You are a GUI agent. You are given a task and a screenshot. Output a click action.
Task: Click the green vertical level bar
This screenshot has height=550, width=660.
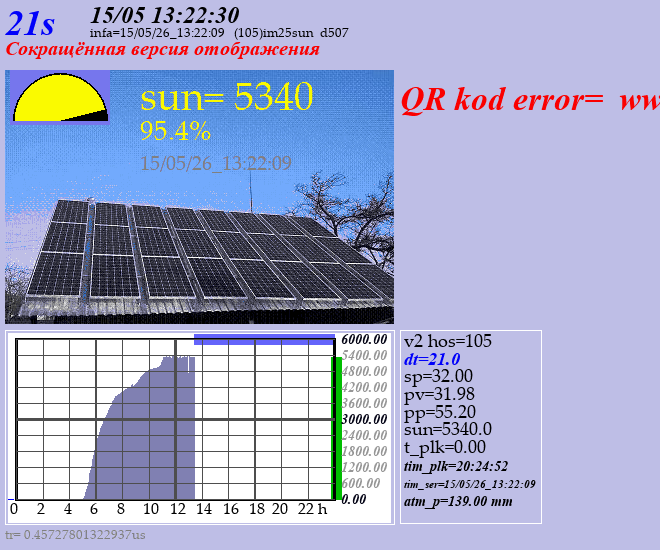tap(337, 428)
